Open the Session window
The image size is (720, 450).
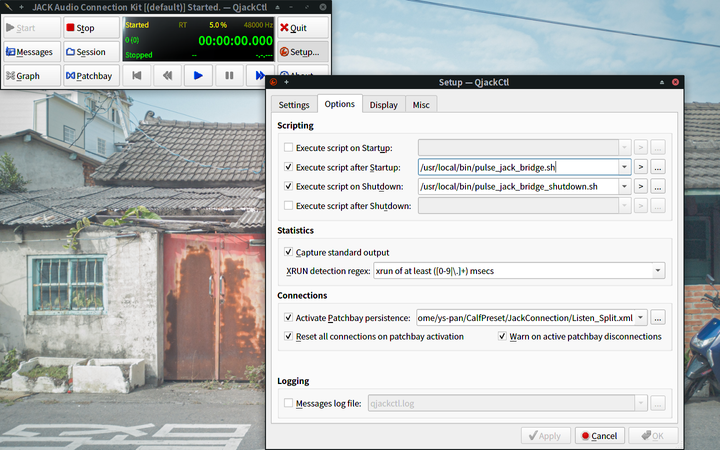(91, 52)
